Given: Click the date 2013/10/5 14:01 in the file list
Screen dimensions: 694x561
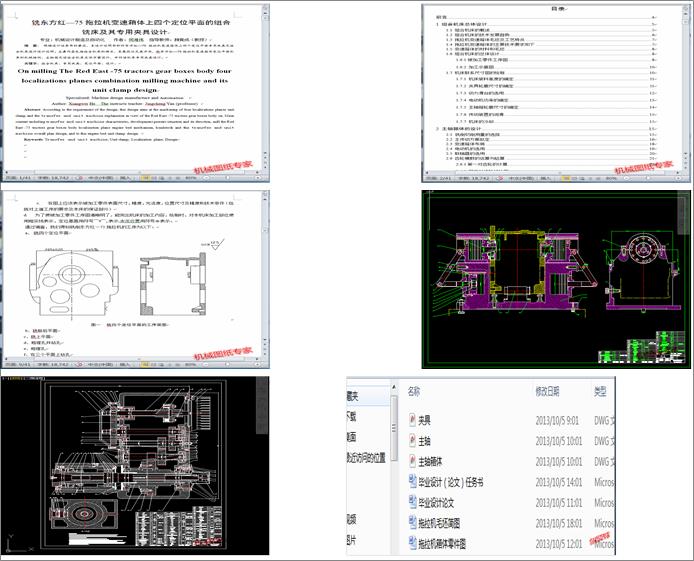Looking at the screenshot, I should [559, 482].
